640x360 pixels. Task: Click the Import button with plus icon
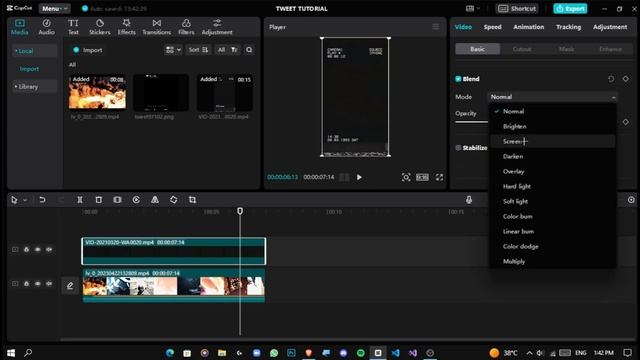point(88,50)
